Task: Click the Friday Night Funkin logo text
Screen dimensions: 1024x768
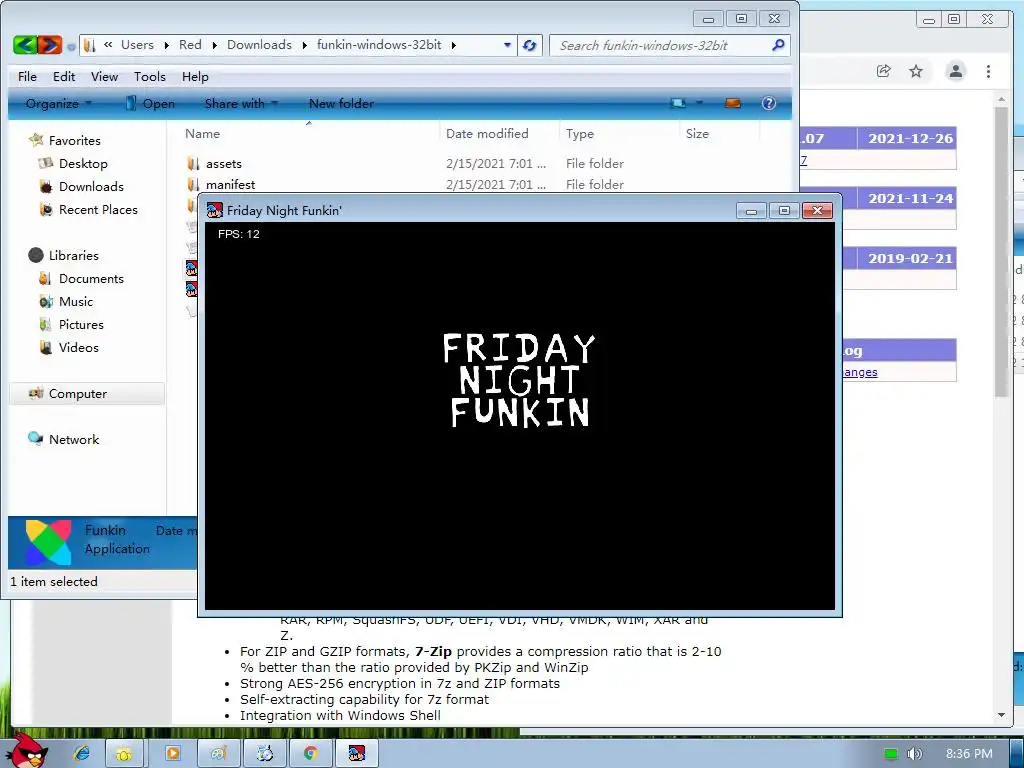Action: tap(519, 380)
